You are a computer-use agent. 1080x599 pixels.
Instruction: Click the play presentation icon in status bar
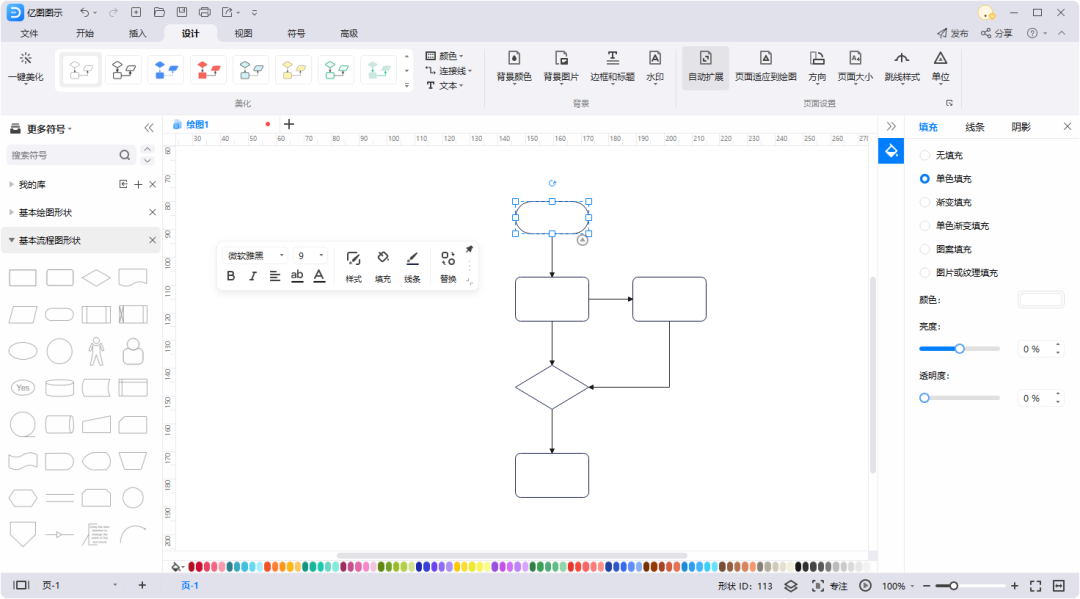865,586
